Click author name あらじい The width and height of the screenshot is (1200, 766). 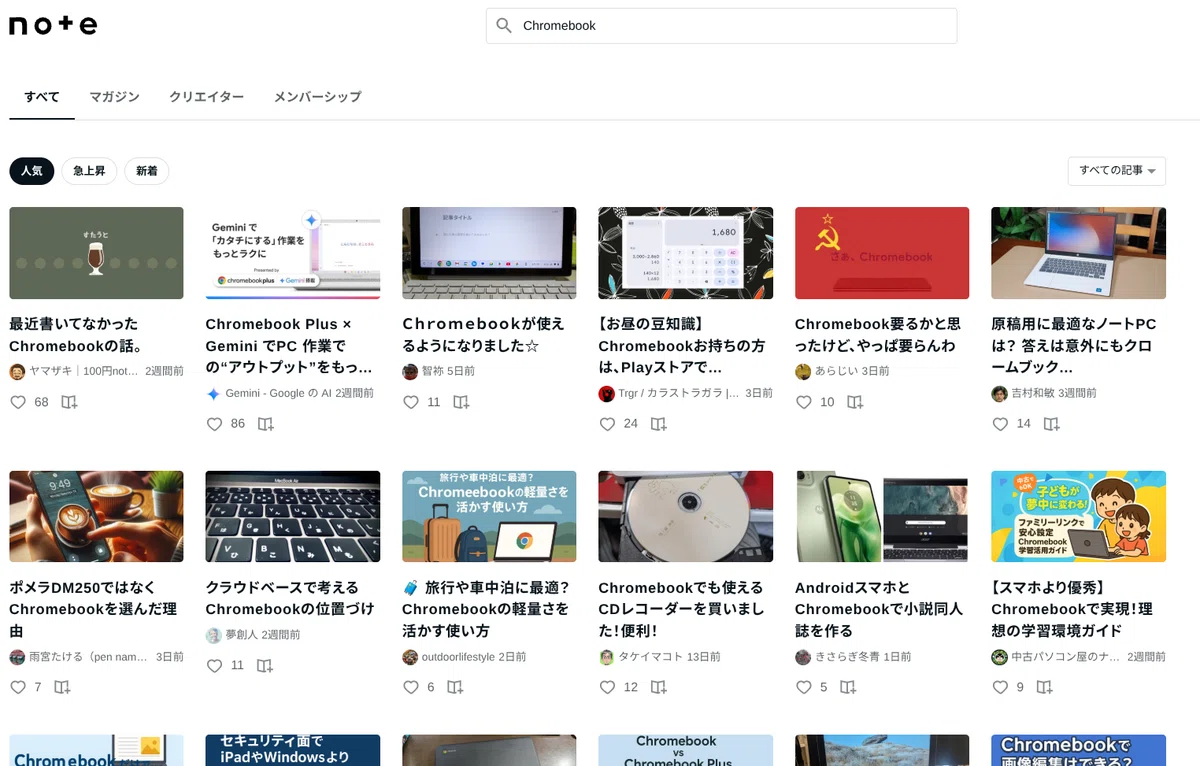click(x=836, y=372)
